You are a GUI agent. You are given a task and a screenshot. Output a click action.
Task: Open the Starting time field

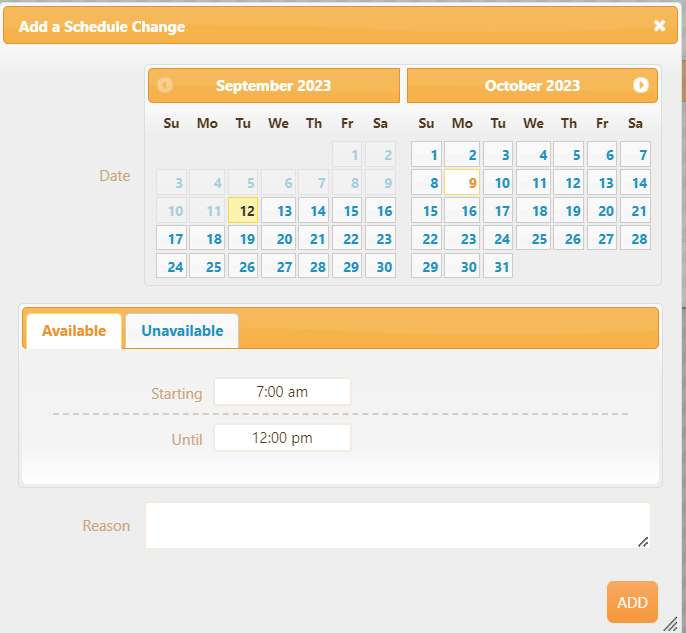tap(282, 392)
